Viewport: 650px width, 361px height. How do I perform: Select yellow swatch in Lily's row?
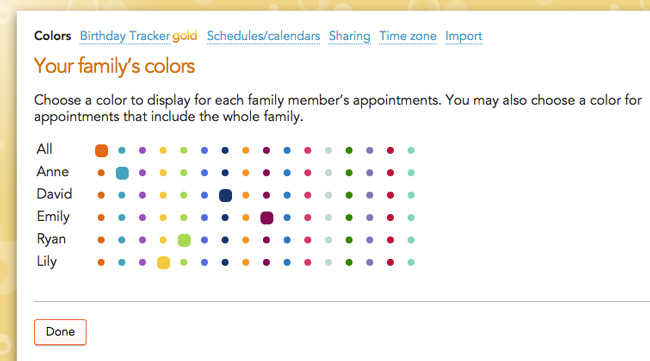[163, 262]
